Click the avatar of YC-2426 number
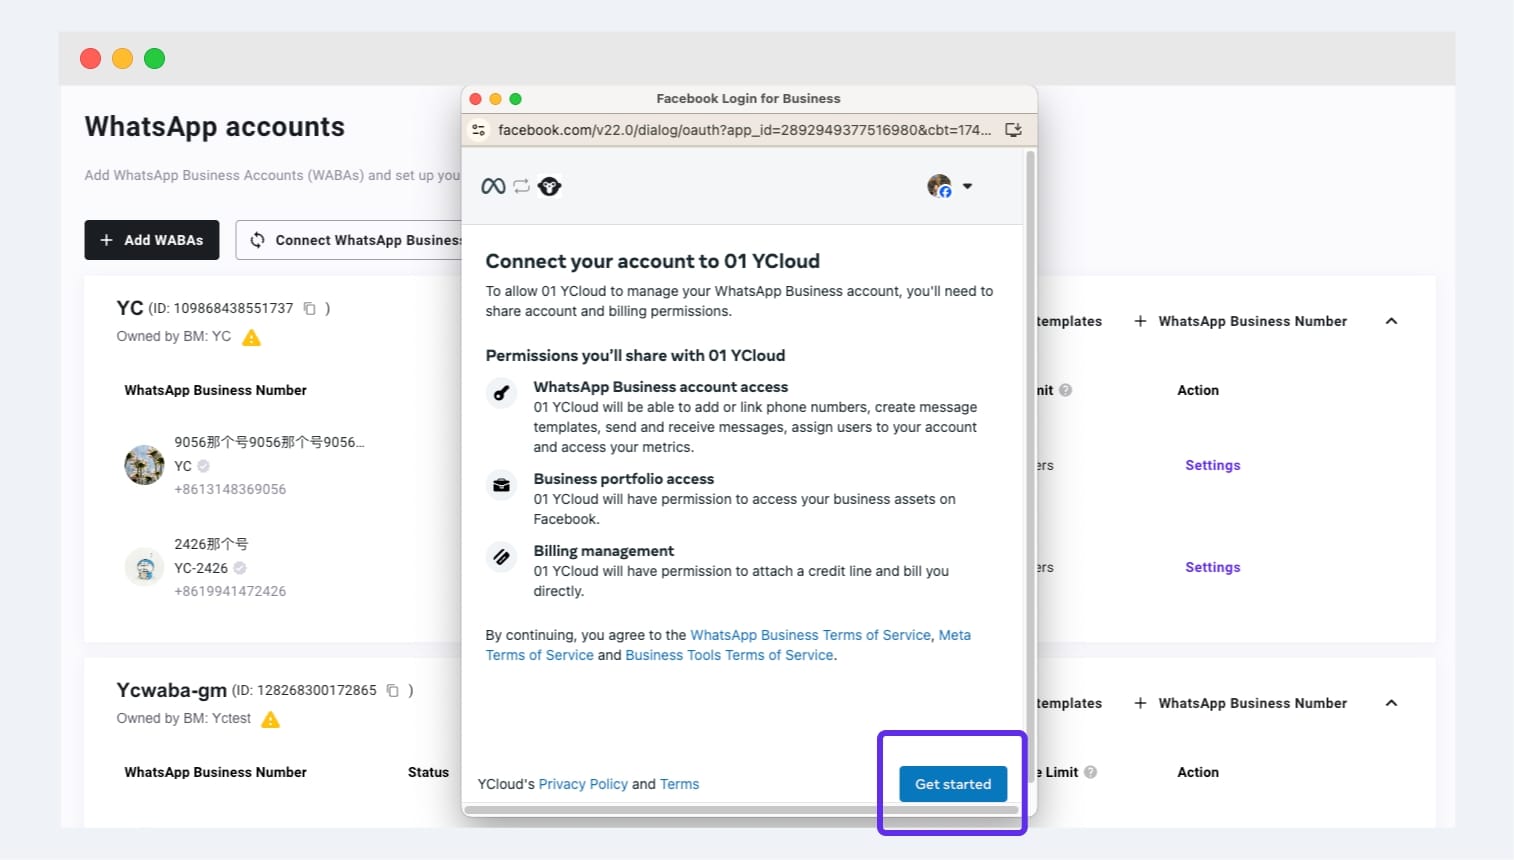This screenshot has height=860, width=1514. pos(144,567)
